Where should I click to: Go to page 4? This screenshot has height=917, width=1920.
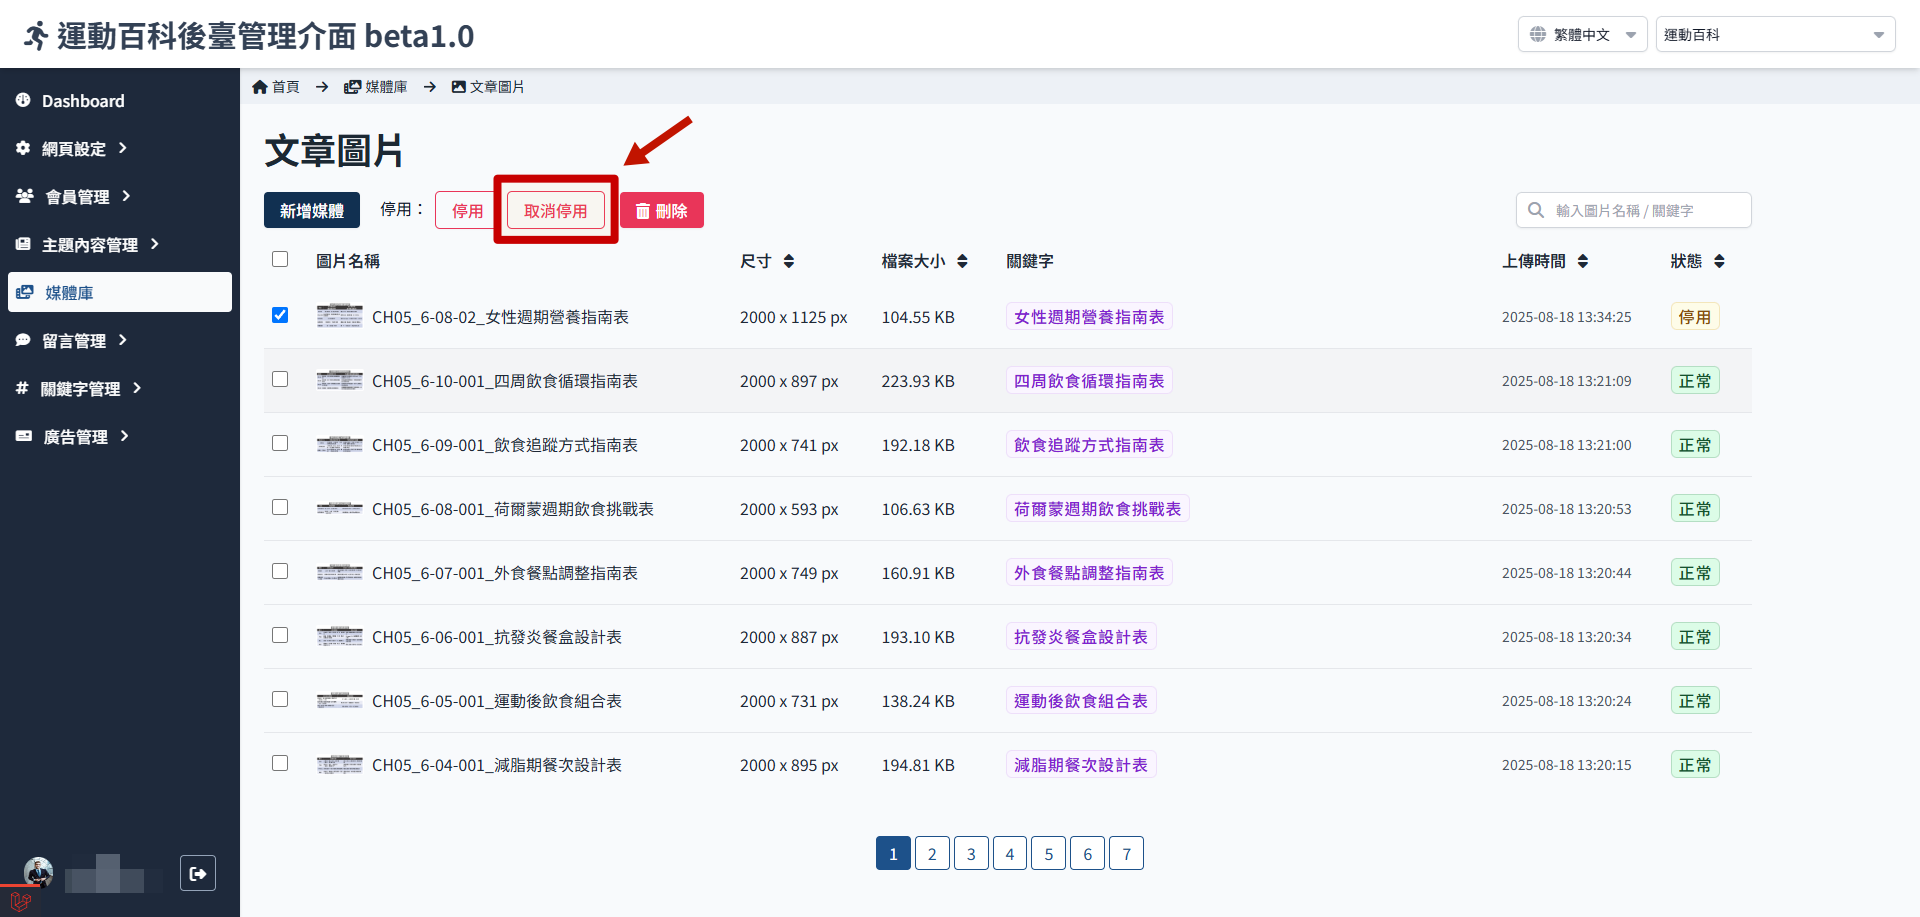click(x=1010, y=853)
